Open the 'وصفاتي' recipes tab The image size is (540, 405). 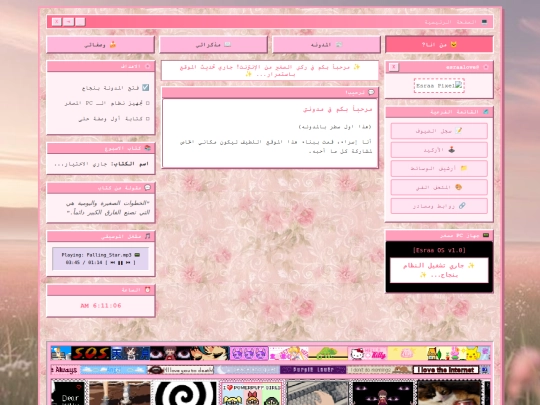coord(100,44)
